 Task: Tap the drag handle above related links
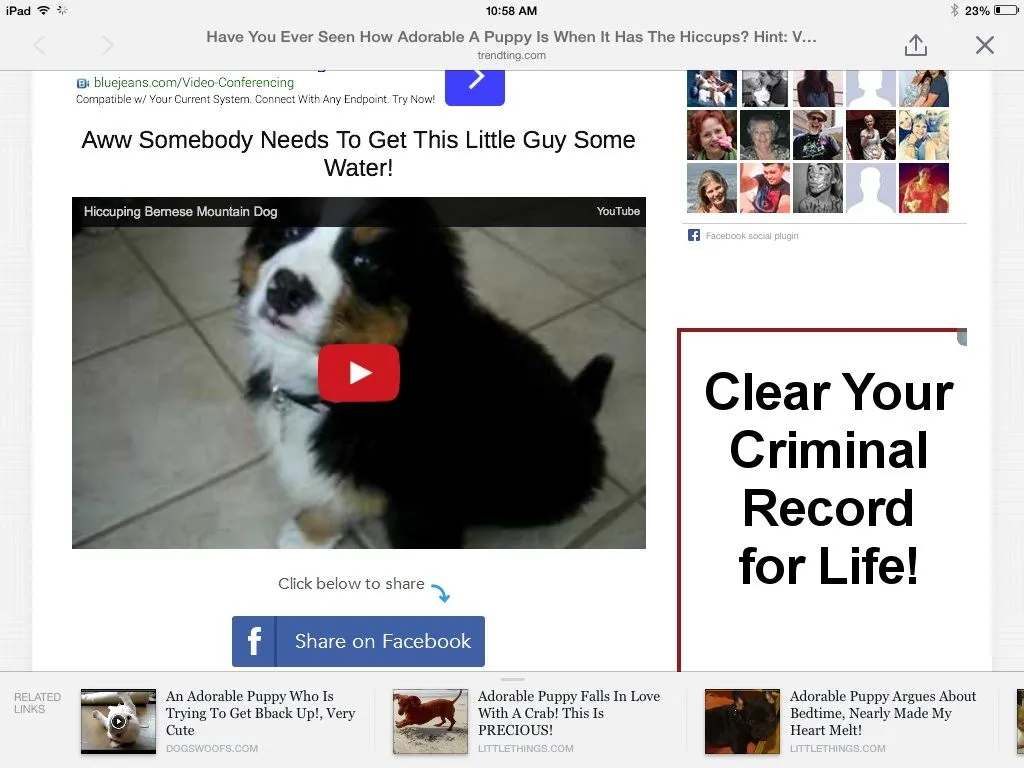click(x=513, y=680)
